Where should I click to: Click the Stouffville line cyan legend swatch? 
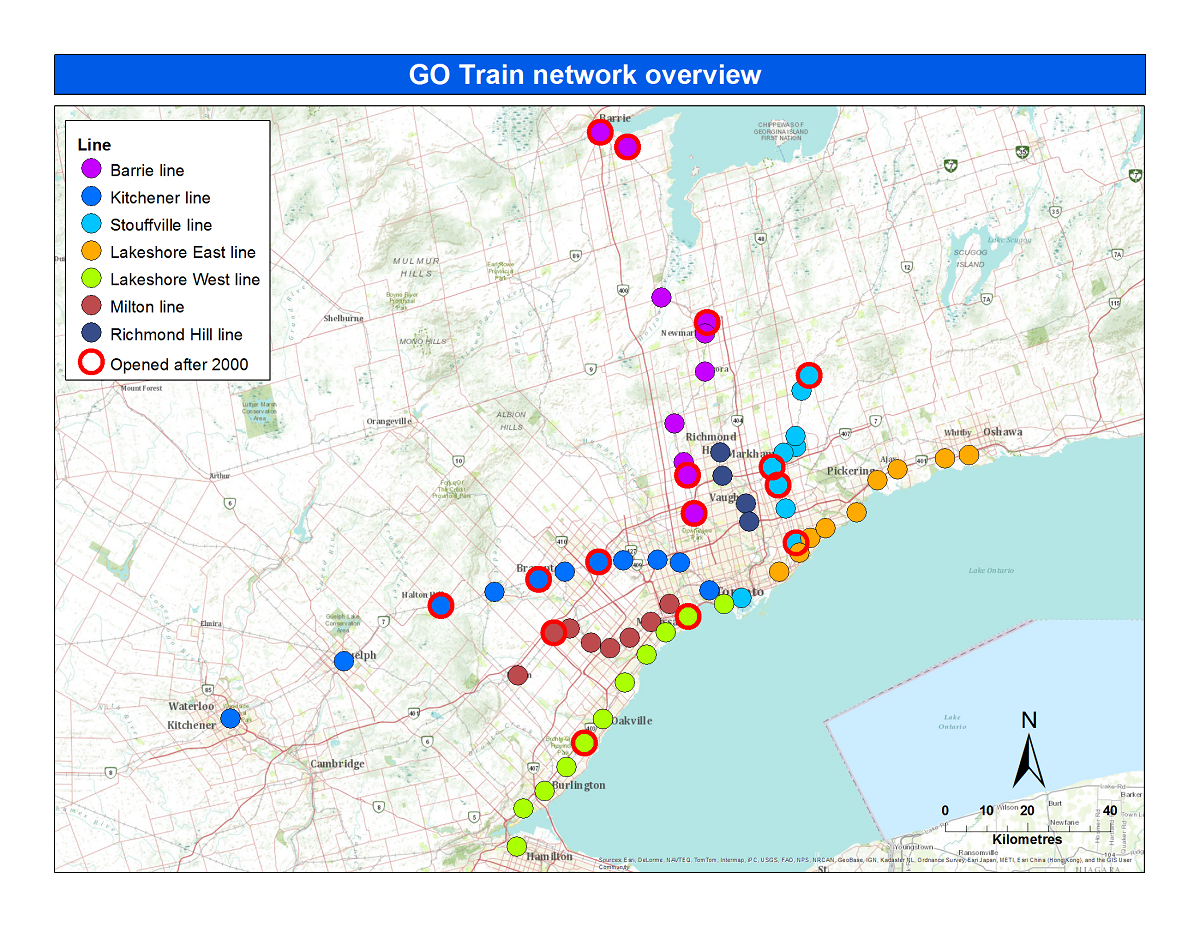click(90, 224)
